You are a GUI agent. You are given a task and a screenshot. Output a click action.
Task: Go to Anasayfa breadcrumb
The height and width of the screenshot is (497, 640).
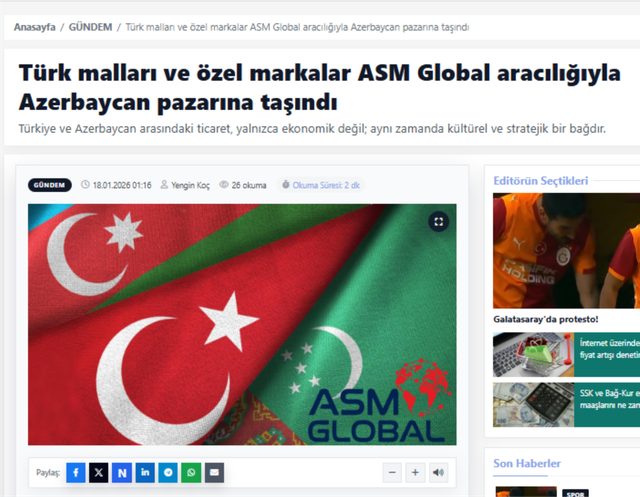point(35,27)
